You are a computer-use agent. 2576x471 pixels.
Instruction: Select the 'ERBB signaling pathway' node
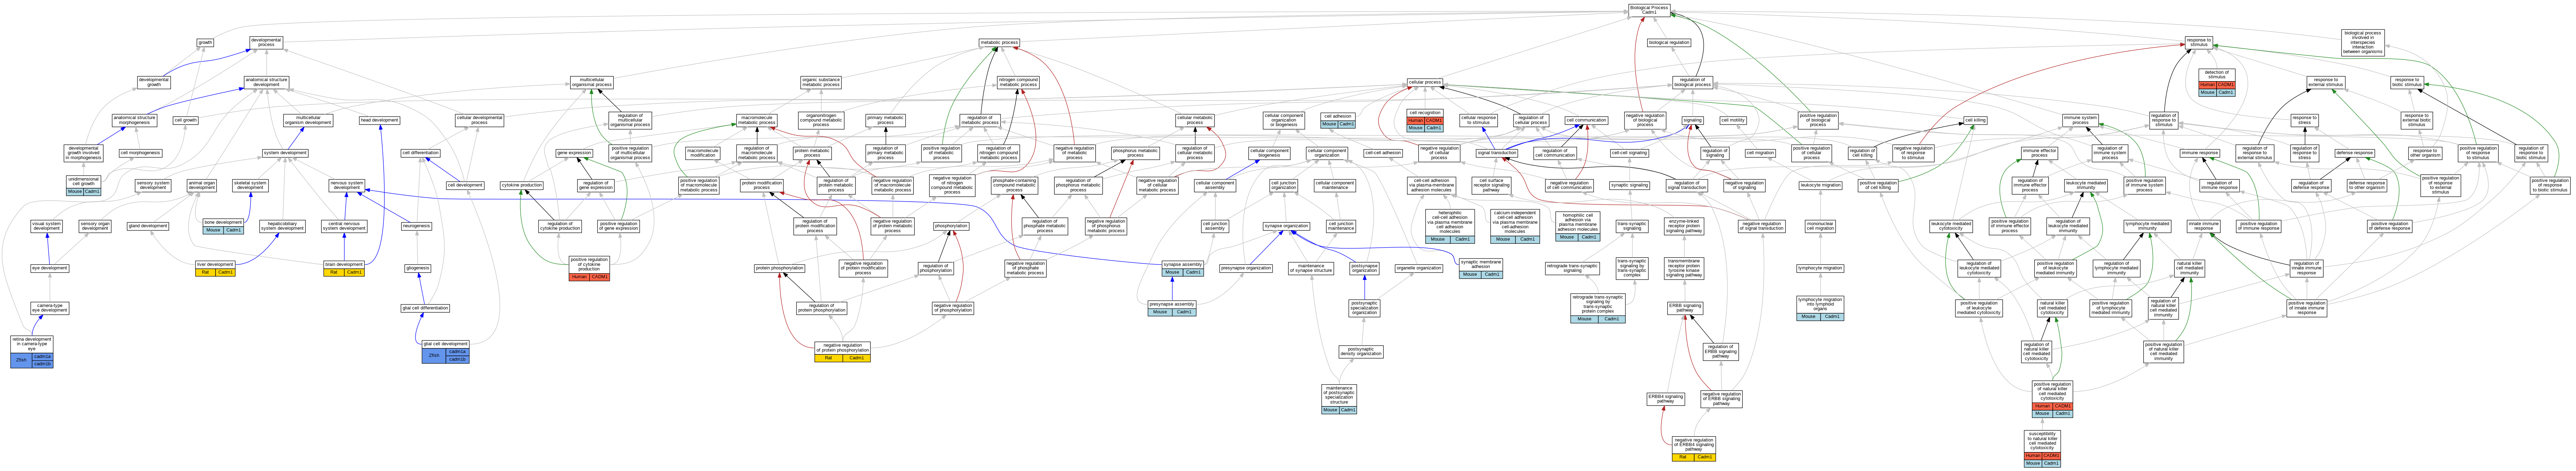point(1685,308)
